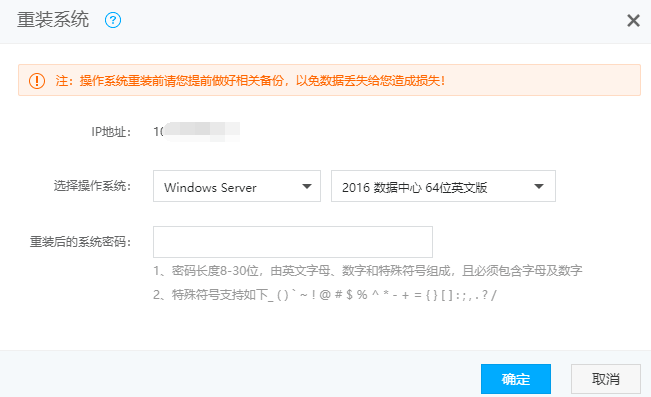
Task: Click the password length 8-30位 hint line
Action: [x=367, y=271]
